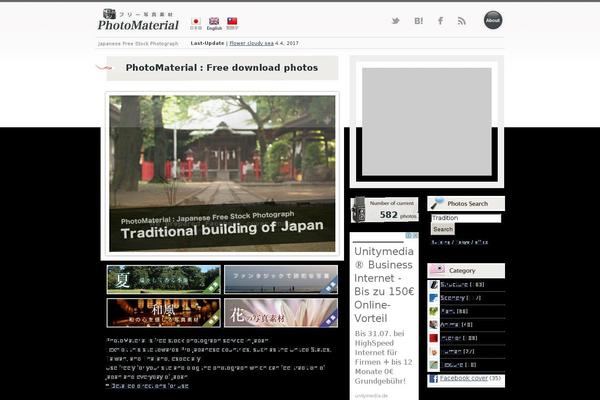Image resolution: width=600 pixels, height=400 pixels.
Task: Open the Detailed directions for use link
Action: click(148, 386)
